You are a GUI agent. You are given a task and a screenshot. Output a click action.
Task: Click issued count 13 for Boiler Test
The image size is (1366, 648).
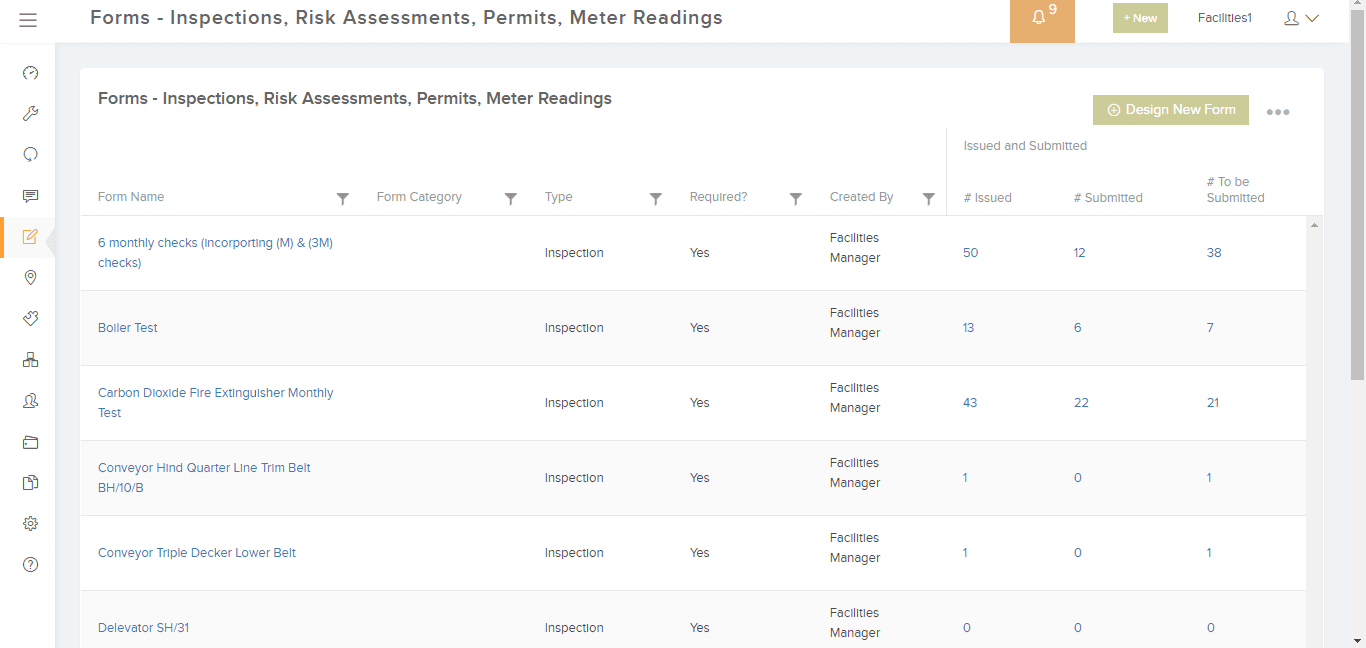click(x=968, y=328)
